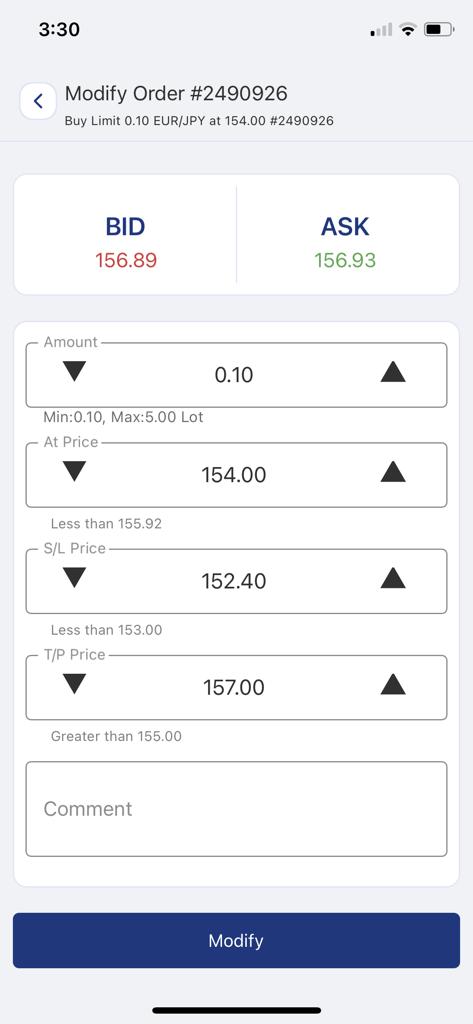Tap the Modify Order #2490926 title
473x1024 pixels.
pos(176,93)
